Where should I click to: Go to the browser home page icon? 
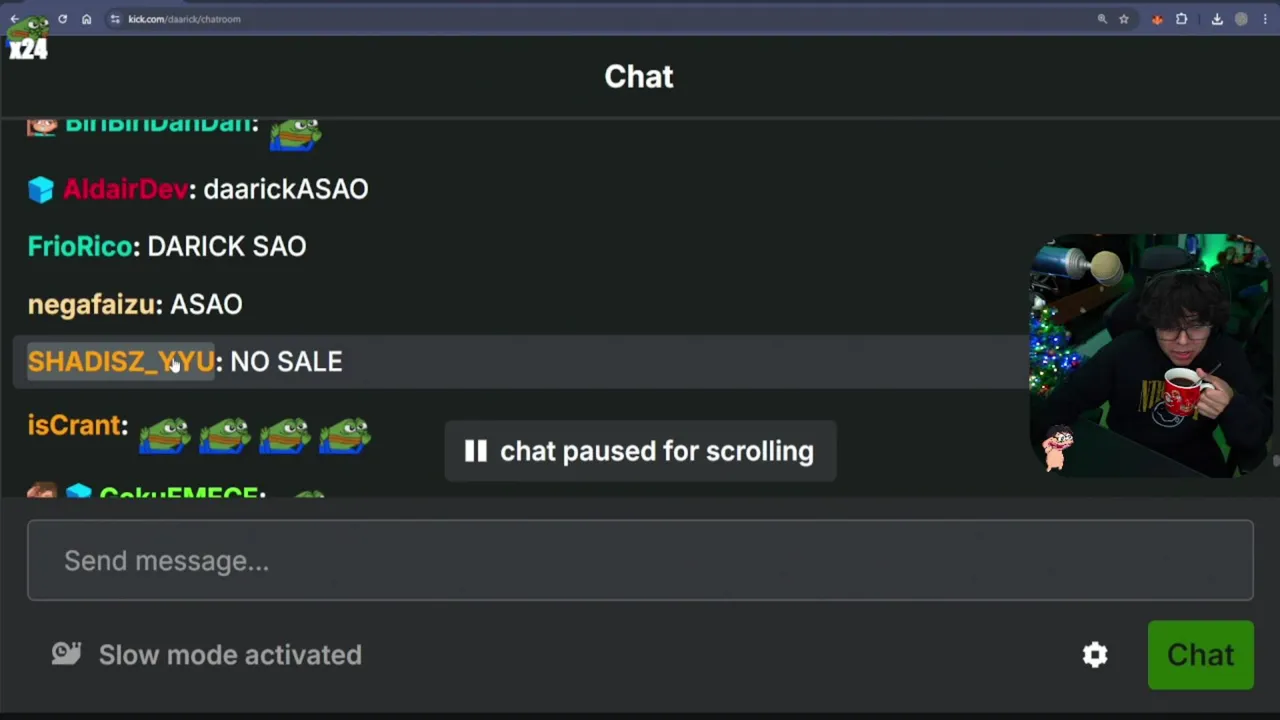point(87,19)
